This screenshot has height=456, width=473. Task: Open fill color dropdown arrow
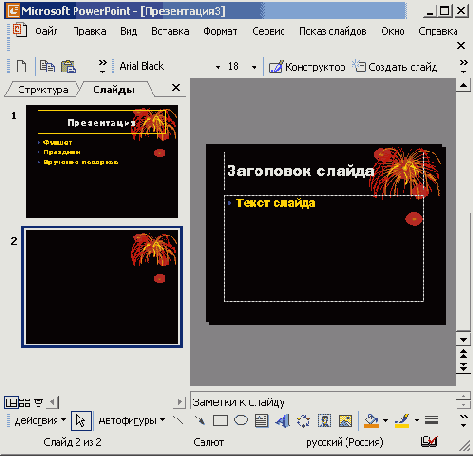(386, 420)
